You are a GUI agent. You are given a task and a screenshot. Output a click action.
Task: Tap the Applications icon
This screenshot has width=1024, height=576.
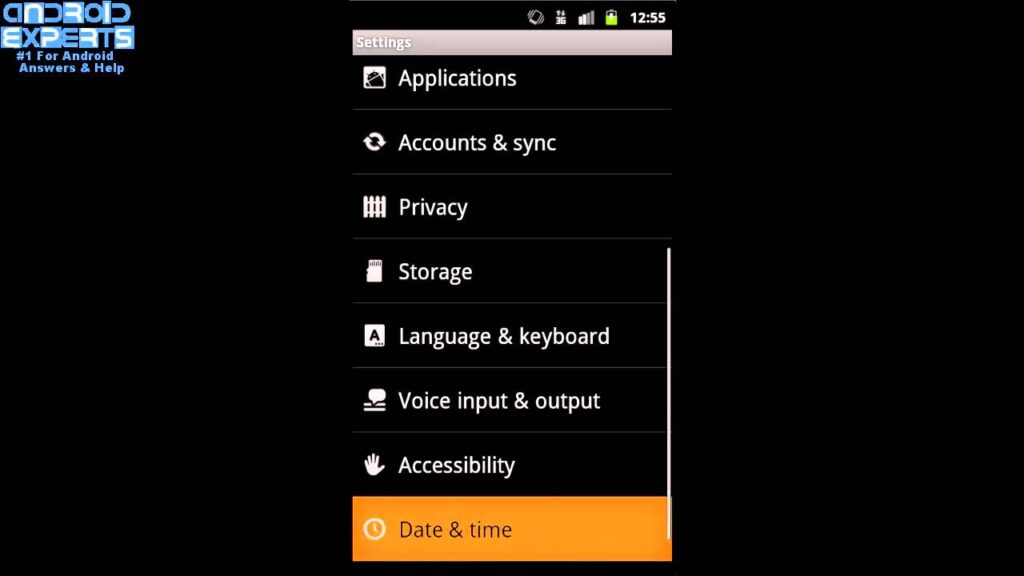374,78
